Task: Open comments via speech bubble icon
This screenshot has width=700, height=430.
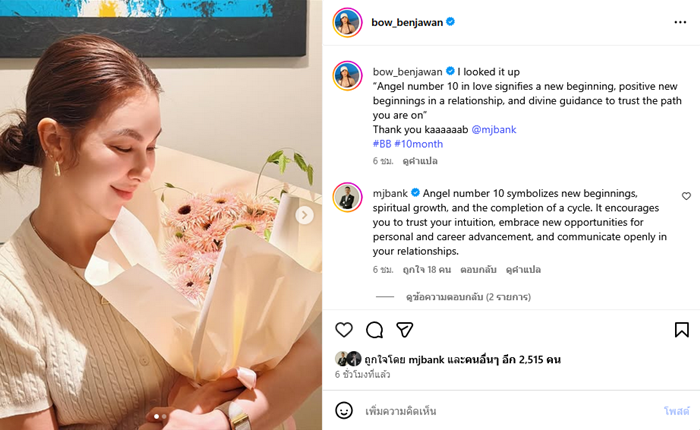Action: (x=375, y=330)
